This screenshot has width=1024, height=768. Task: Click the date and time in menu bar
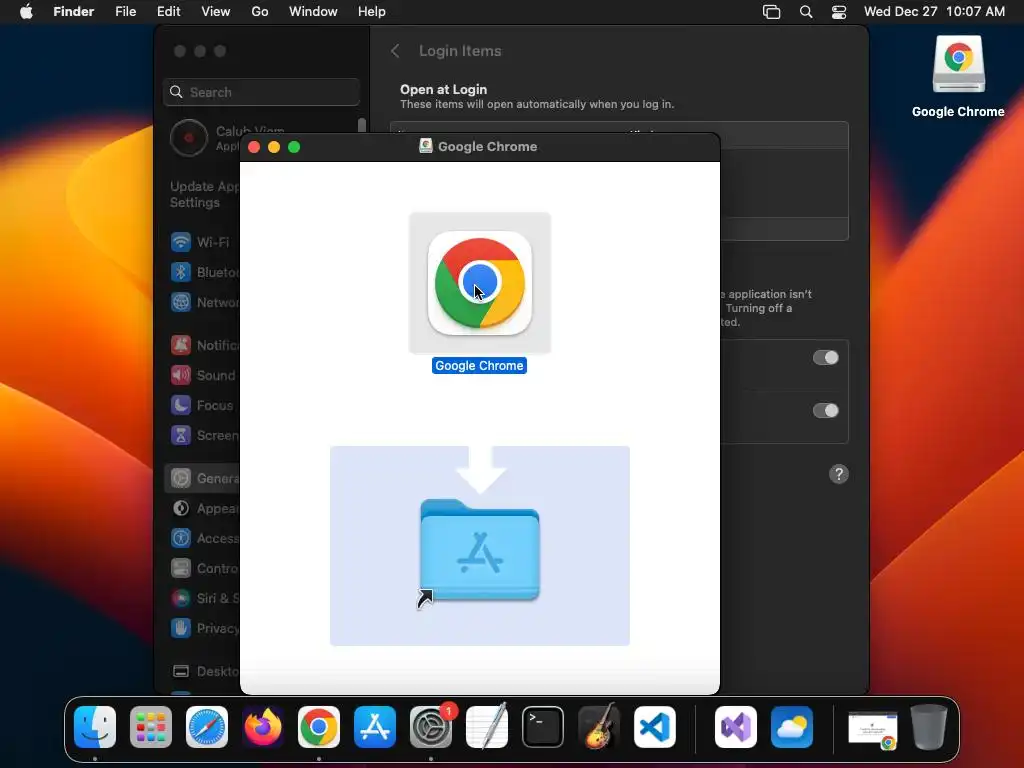(935, 12)
